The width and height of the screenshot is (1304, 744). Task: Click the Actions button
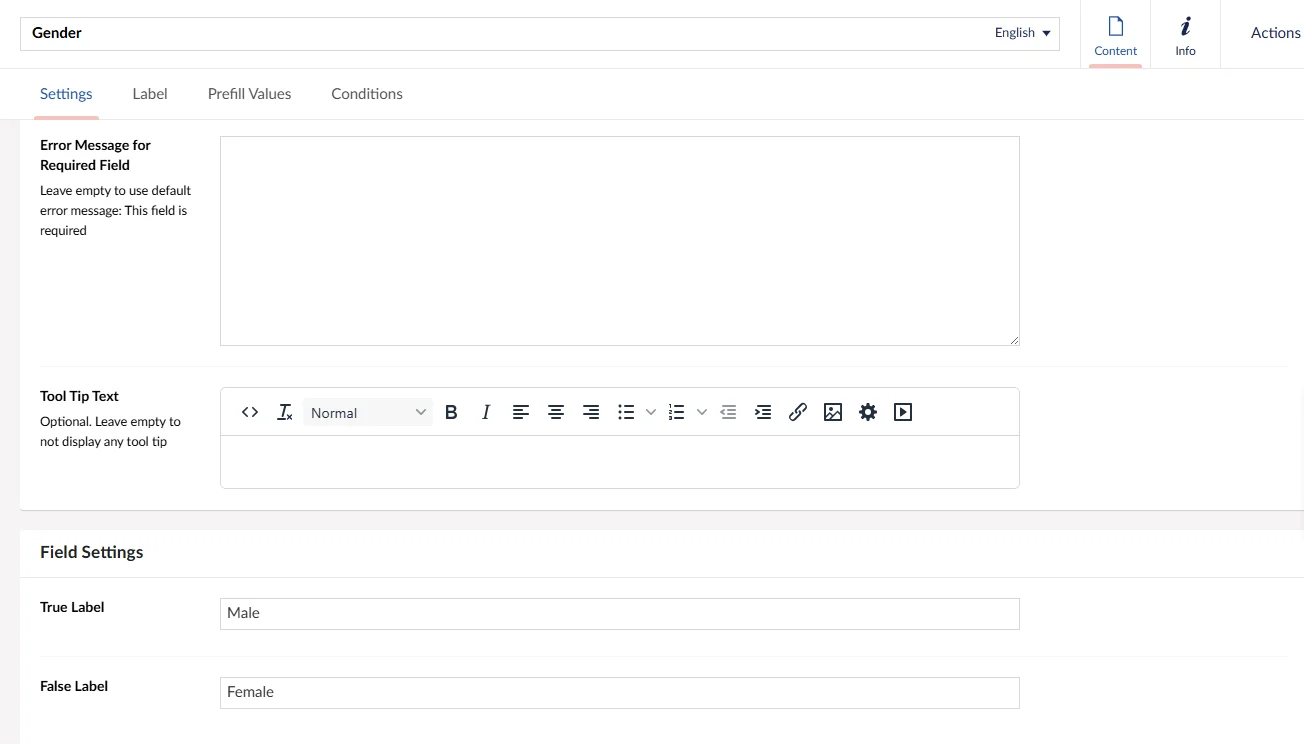coord(1275,33)
